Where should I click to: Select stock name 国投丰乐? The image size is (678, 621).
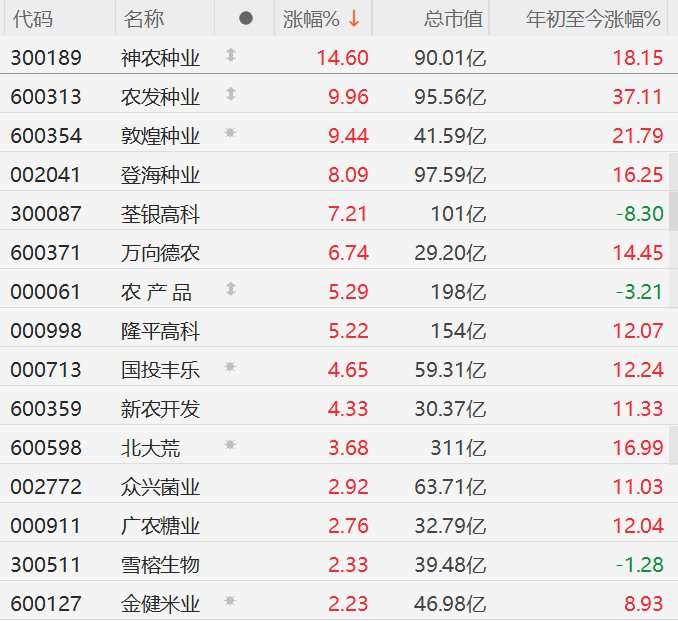[160, 371]
